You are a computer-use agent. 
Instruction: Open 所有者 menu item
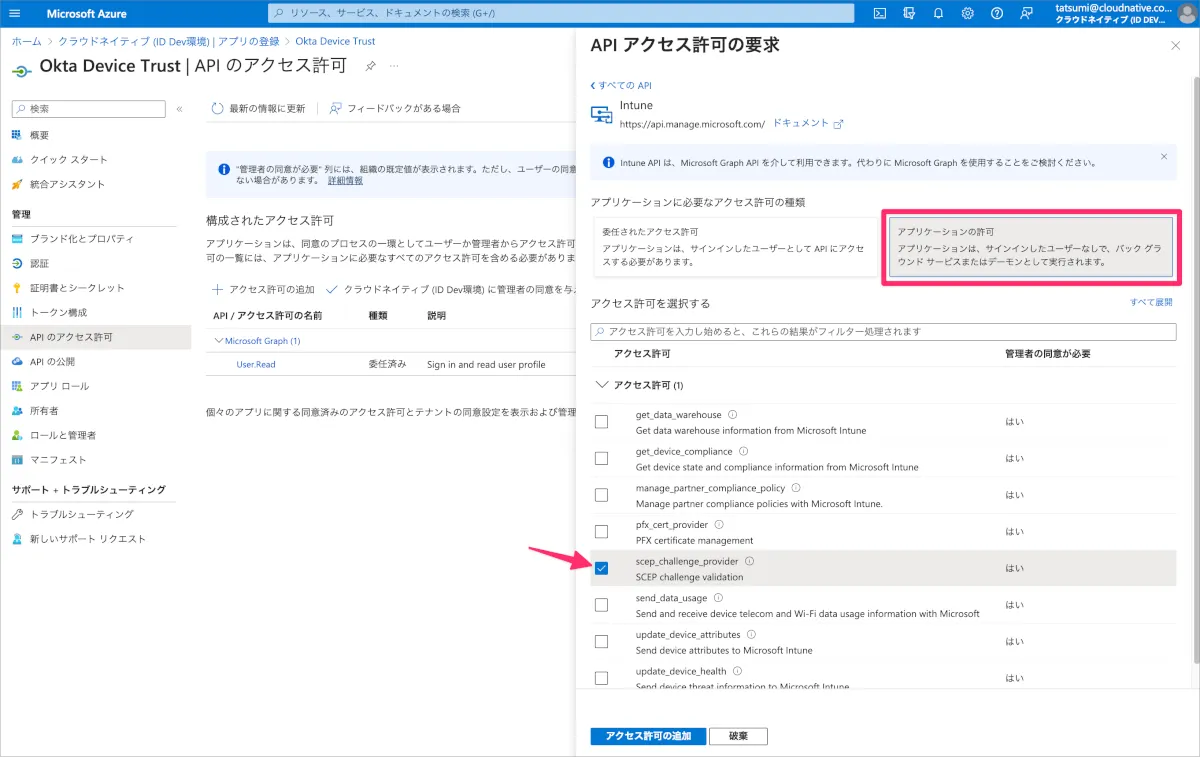pyautogui.click(x=44, y=411)
